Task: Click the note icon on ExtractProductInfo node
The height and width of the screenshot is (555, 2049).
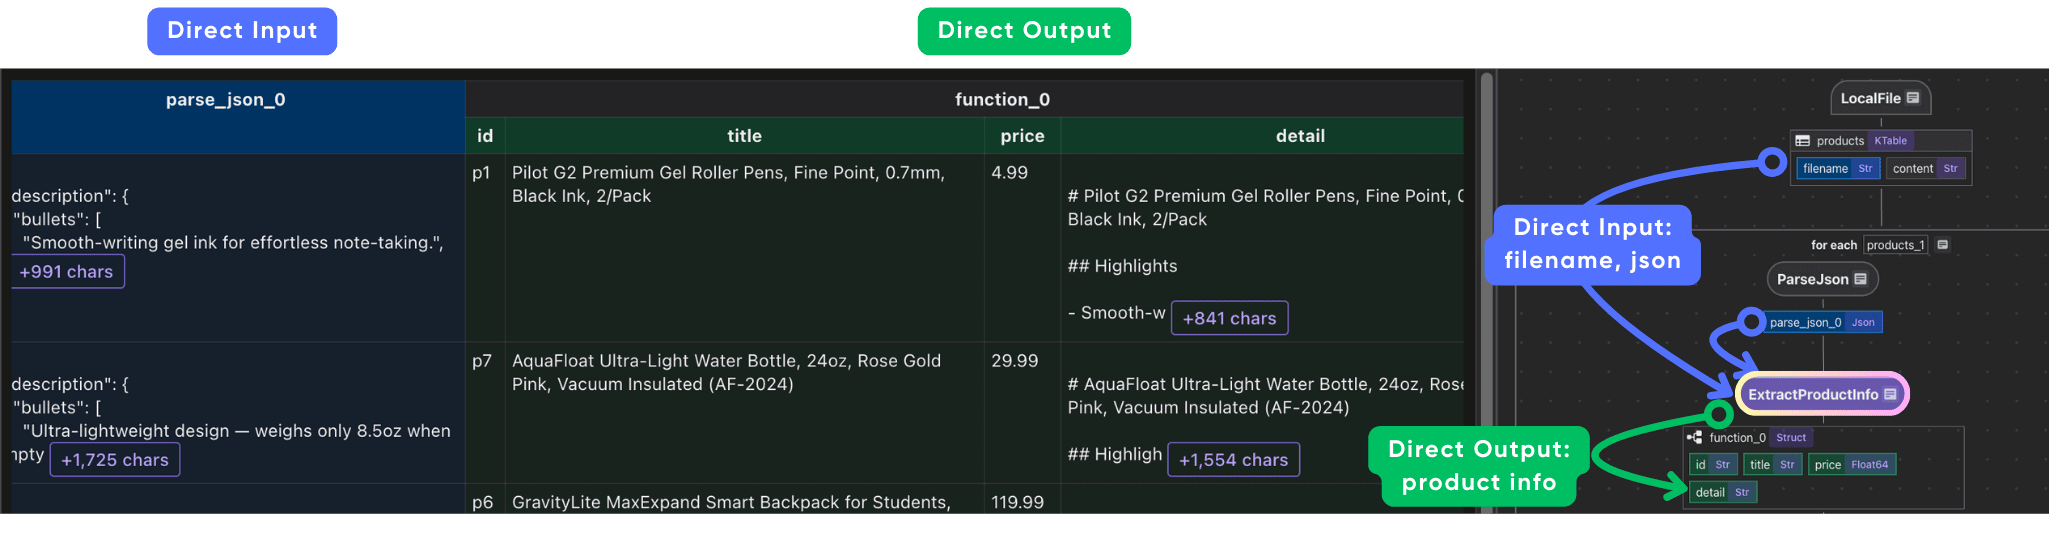Action: click(x=1890, y=394)
